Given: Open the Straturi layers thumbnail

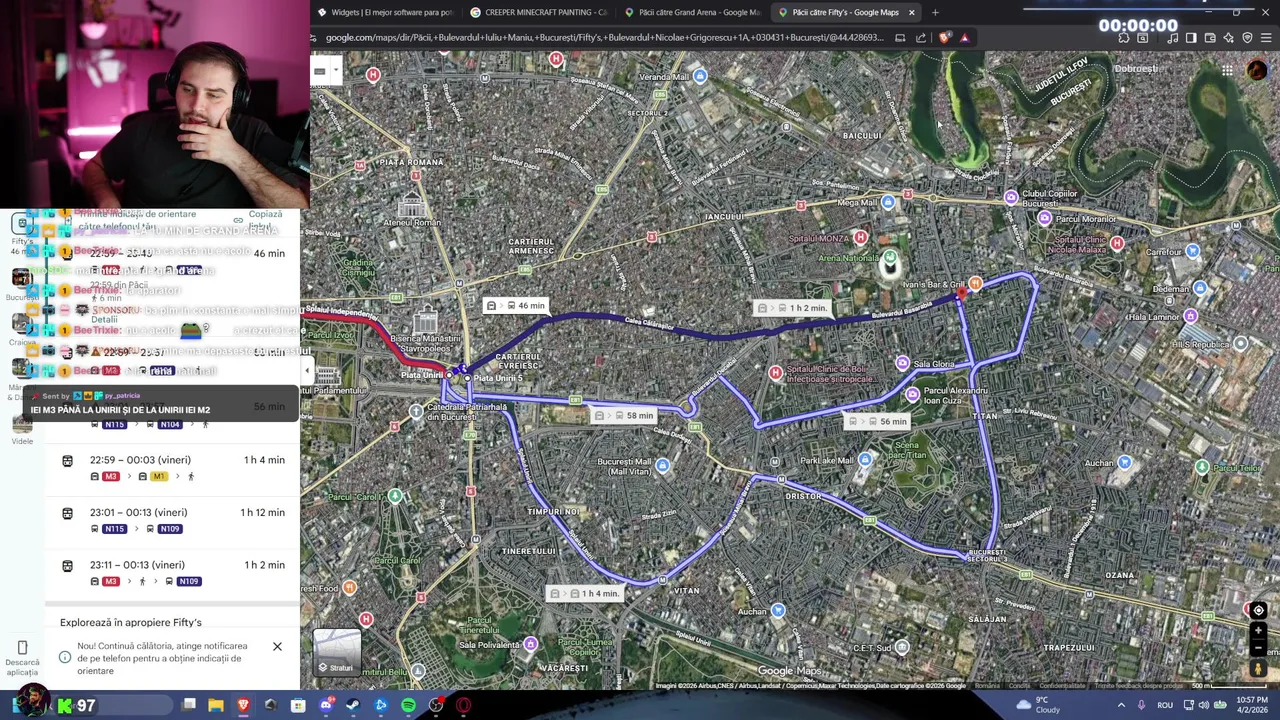Looking at the screenshot, I should pyautogui.click(x=337, y=652).
